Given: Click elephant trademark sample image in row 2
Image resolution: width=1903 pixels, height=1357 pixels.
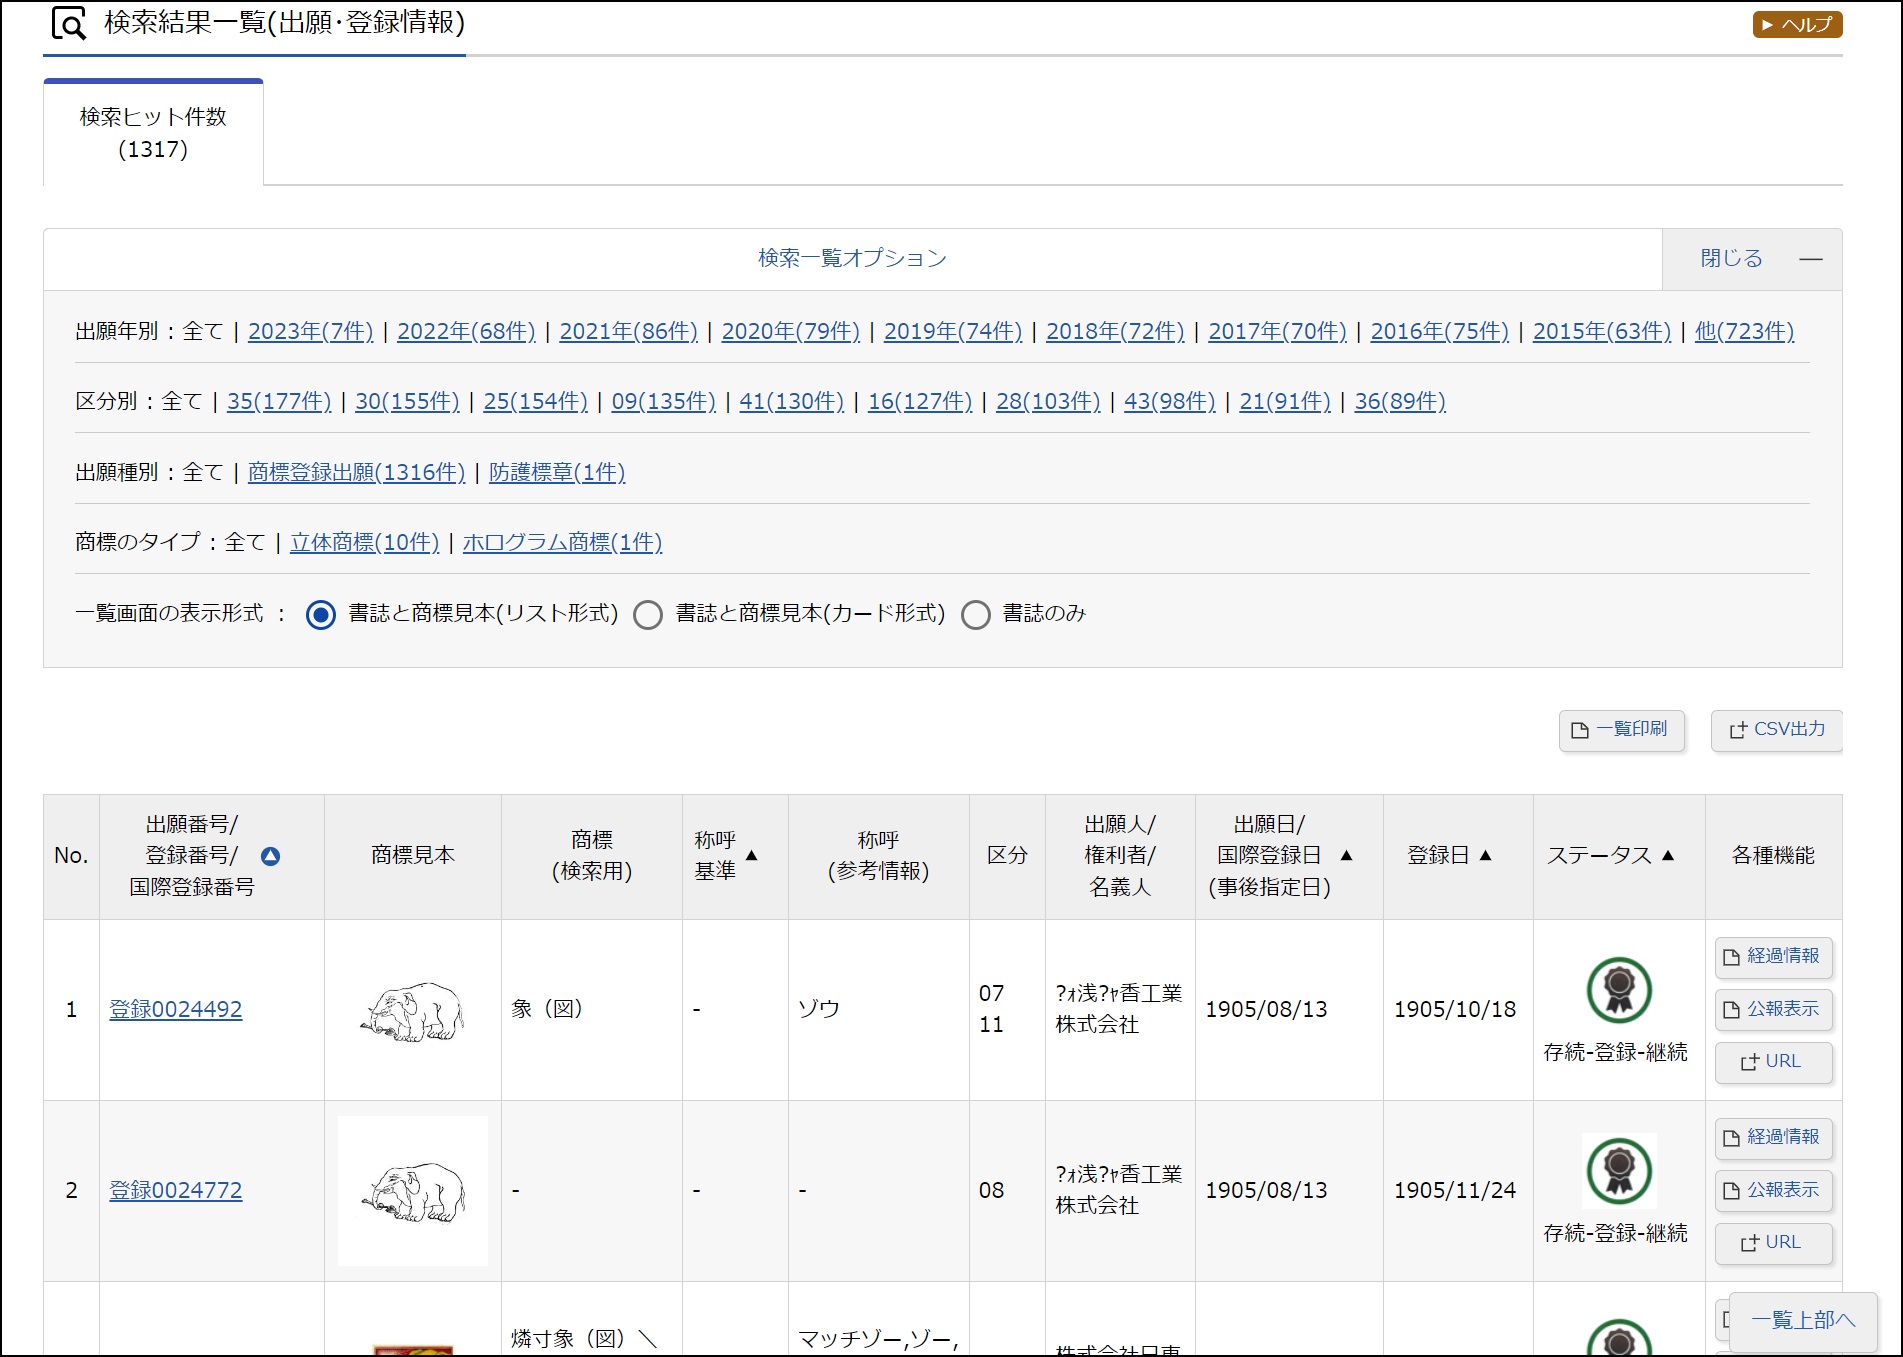Looking at the screenshot, I should (x=413, y=1191).
